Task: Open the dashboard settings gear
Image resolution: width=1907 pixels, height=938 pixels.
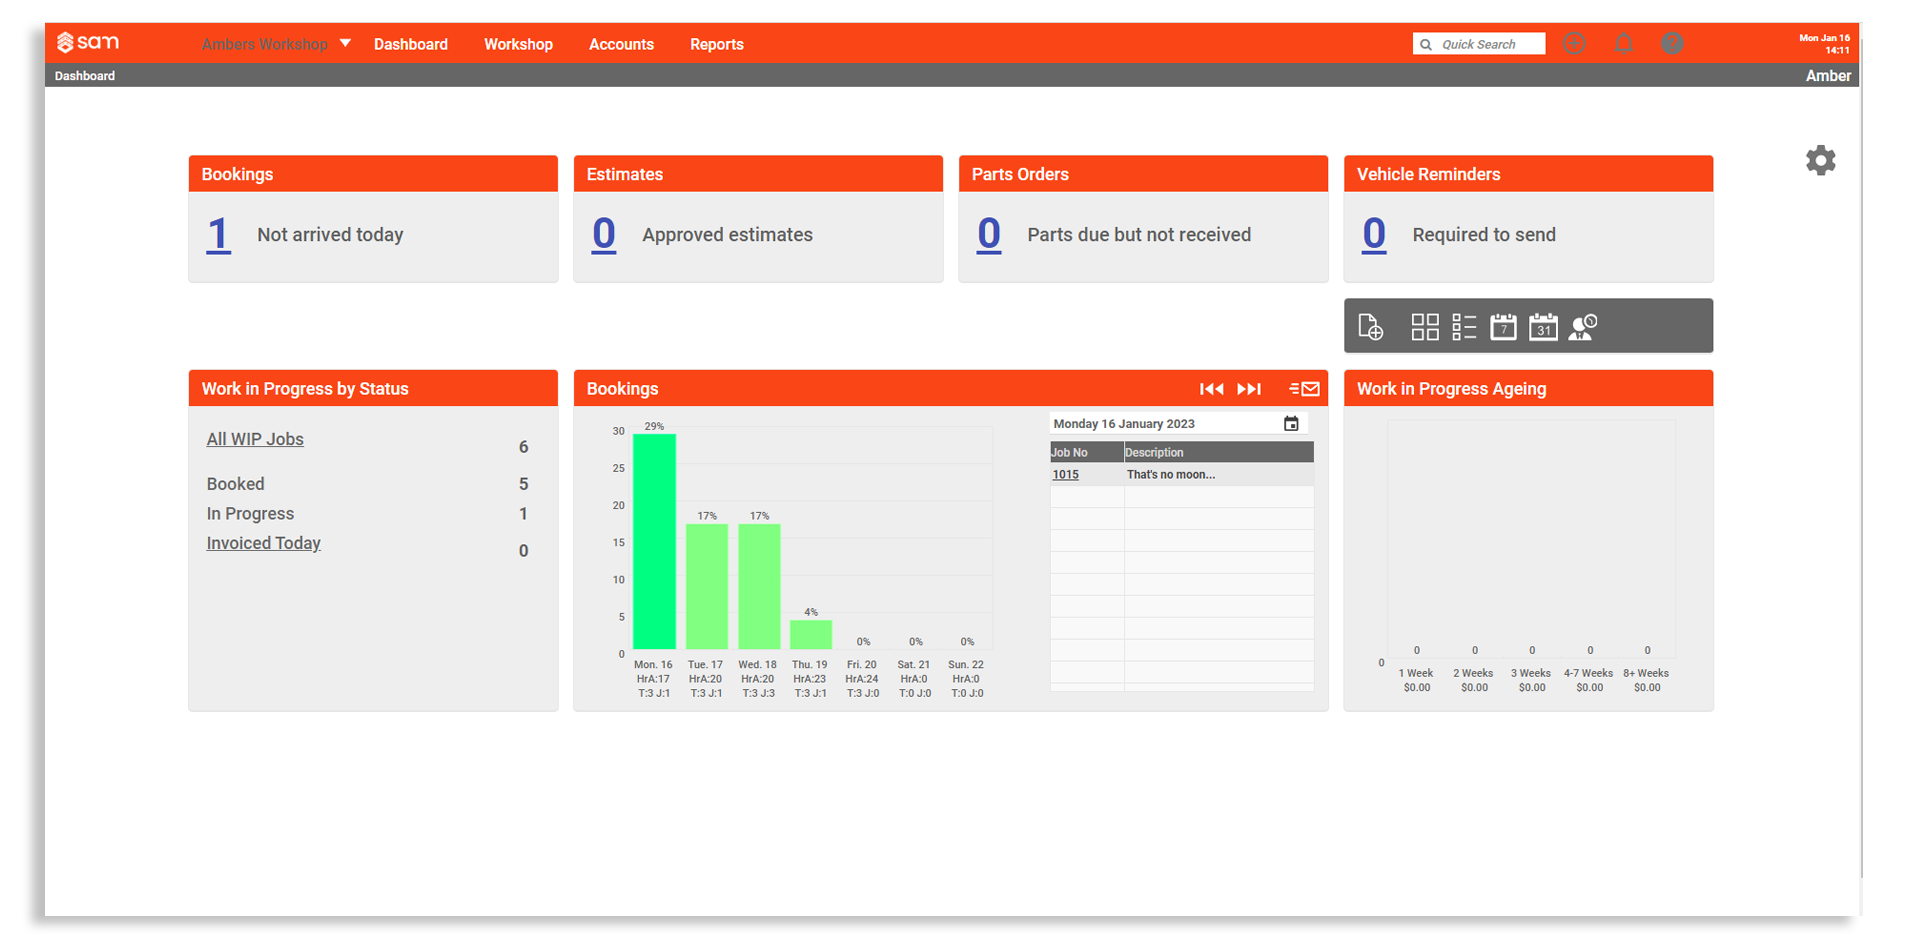Action: (1820, 160)
